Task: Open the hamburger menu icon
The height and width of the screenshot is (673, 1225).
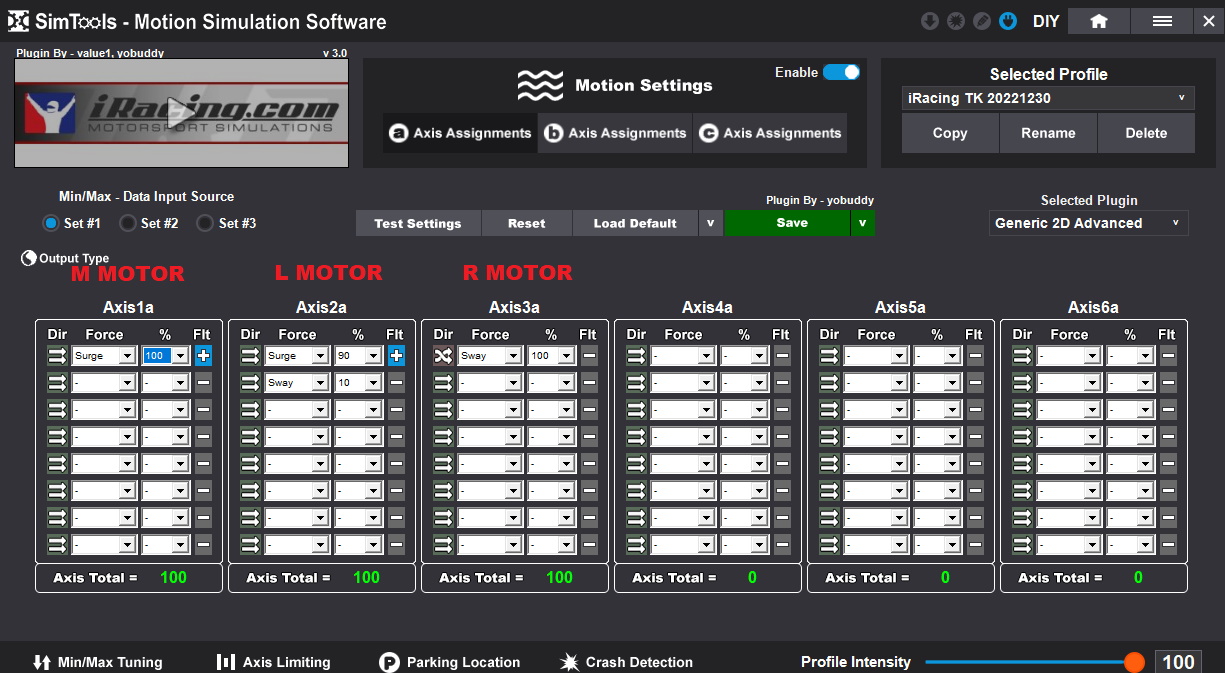Action: tap(1162, 21)
